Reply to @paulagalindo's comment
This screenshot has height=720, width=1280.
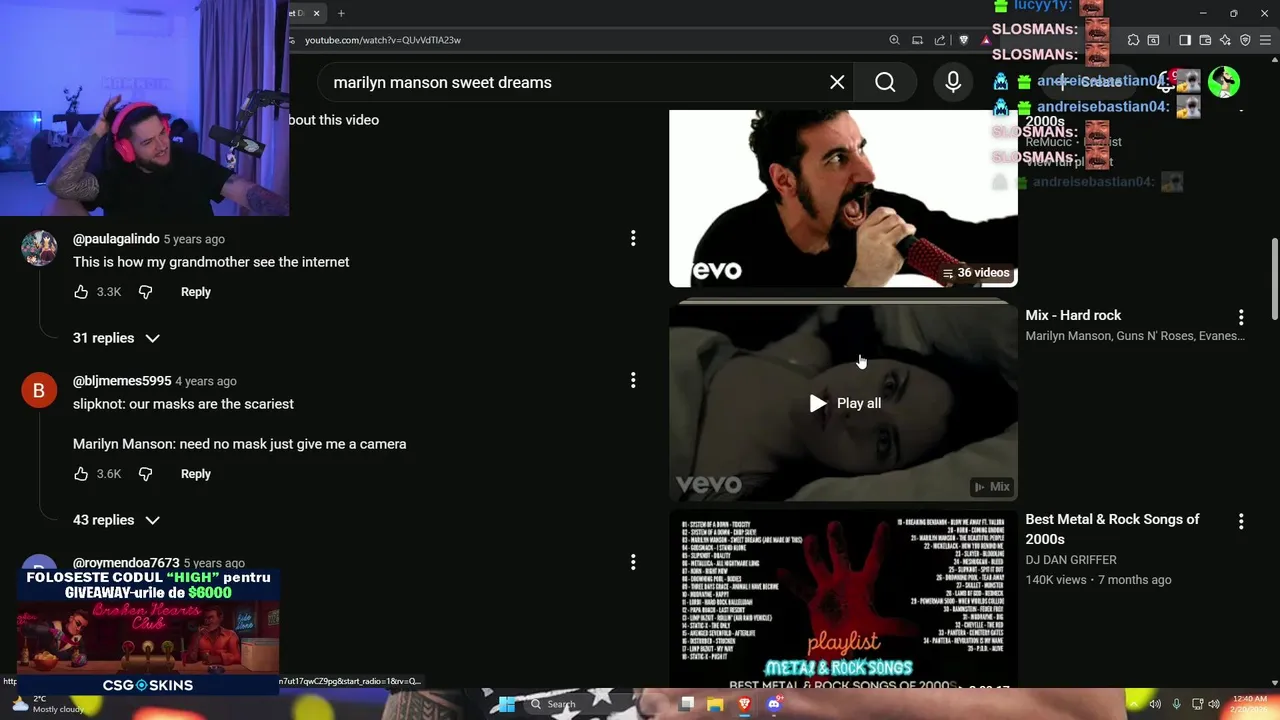click(x=196, y=292)
